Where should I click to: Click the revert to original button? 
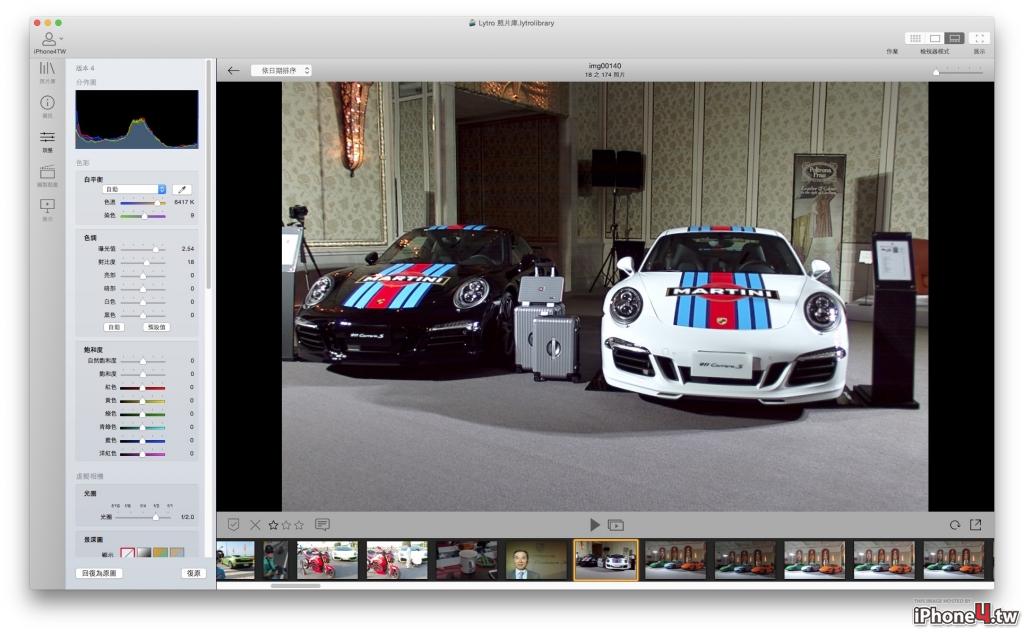99,573
